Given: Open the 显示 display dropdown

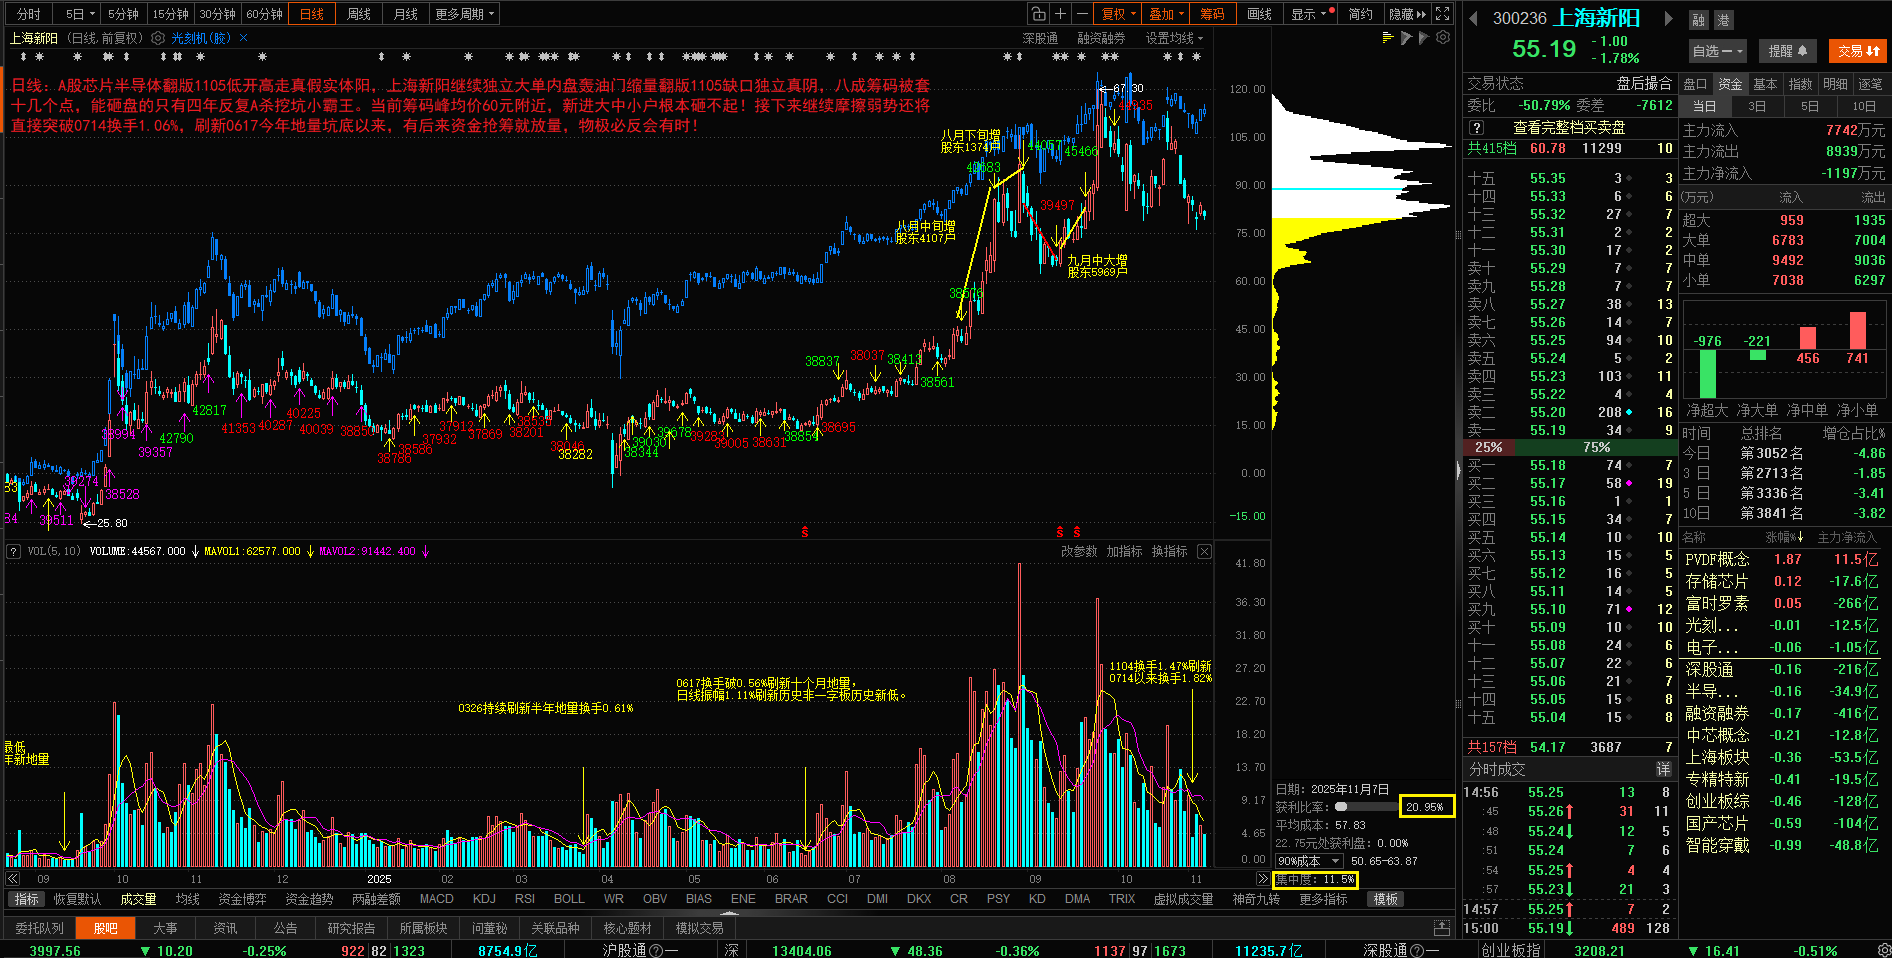Looking at the screenshot, I should (1312, 14).
